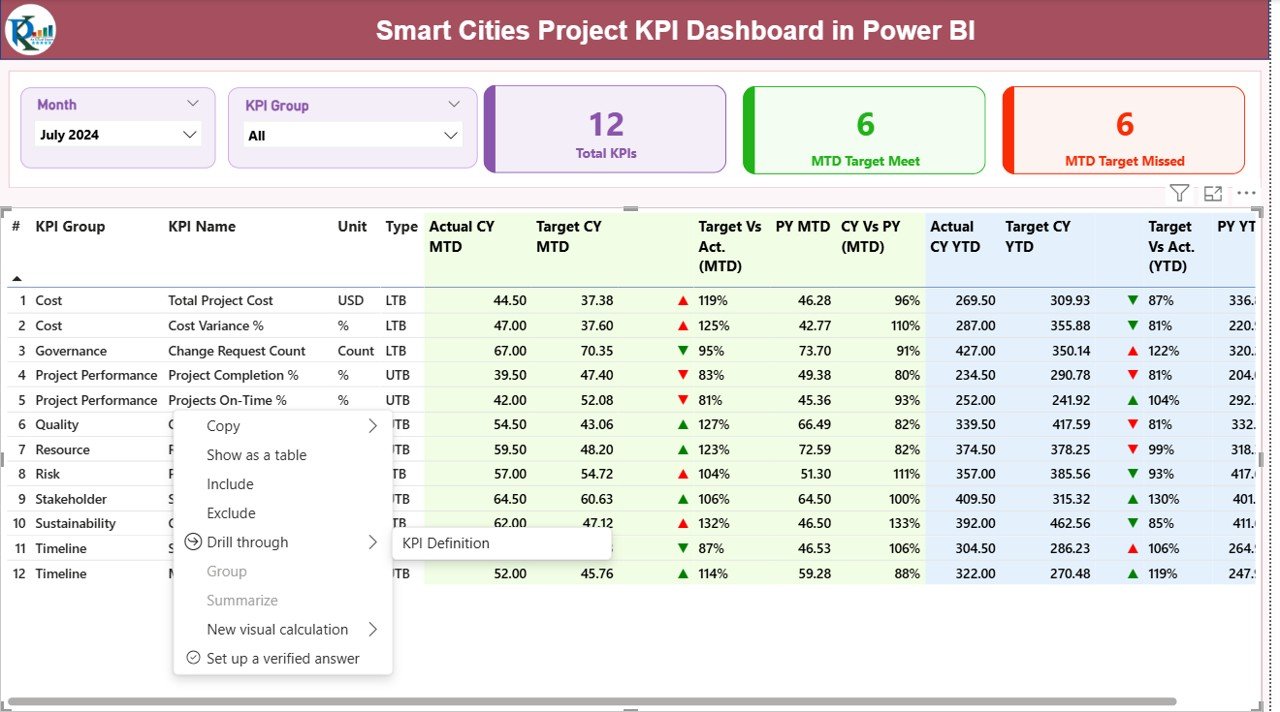Select the MTD Target Meet card
Image resolution: width=1280 pixels, height=712 pixels.
pos(863,129)
